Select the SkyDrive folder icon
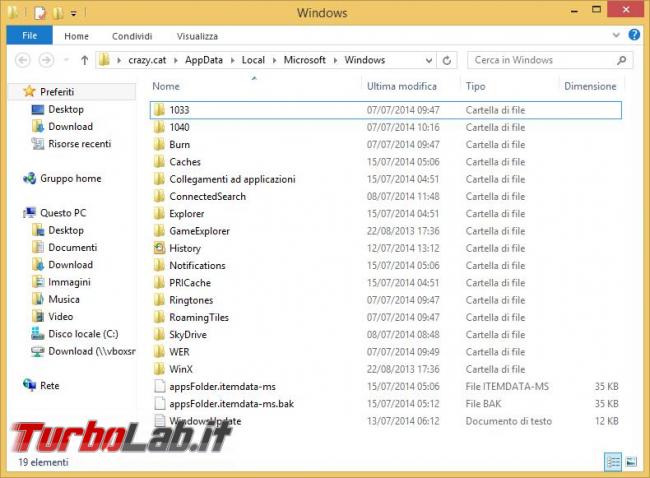The width and height of the screenshot is (650, 478). 159,335
